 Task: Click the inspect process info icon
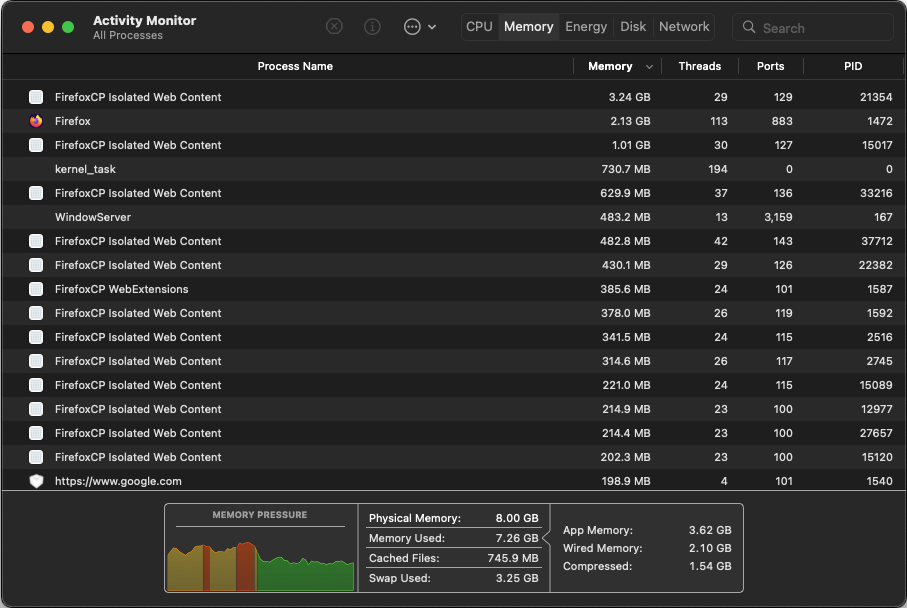(x=372, y=27)
